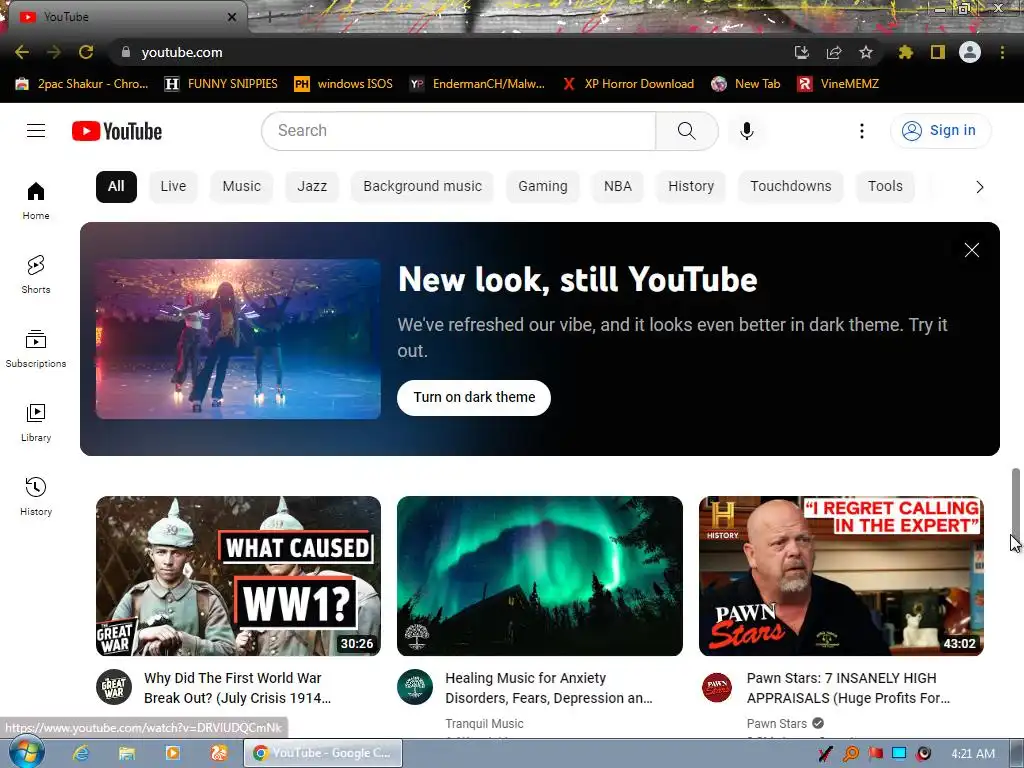The height and width of the screenshot is (768, 1024).
Task: Open Windows Explorer from the taskbar
Action: 127,753
